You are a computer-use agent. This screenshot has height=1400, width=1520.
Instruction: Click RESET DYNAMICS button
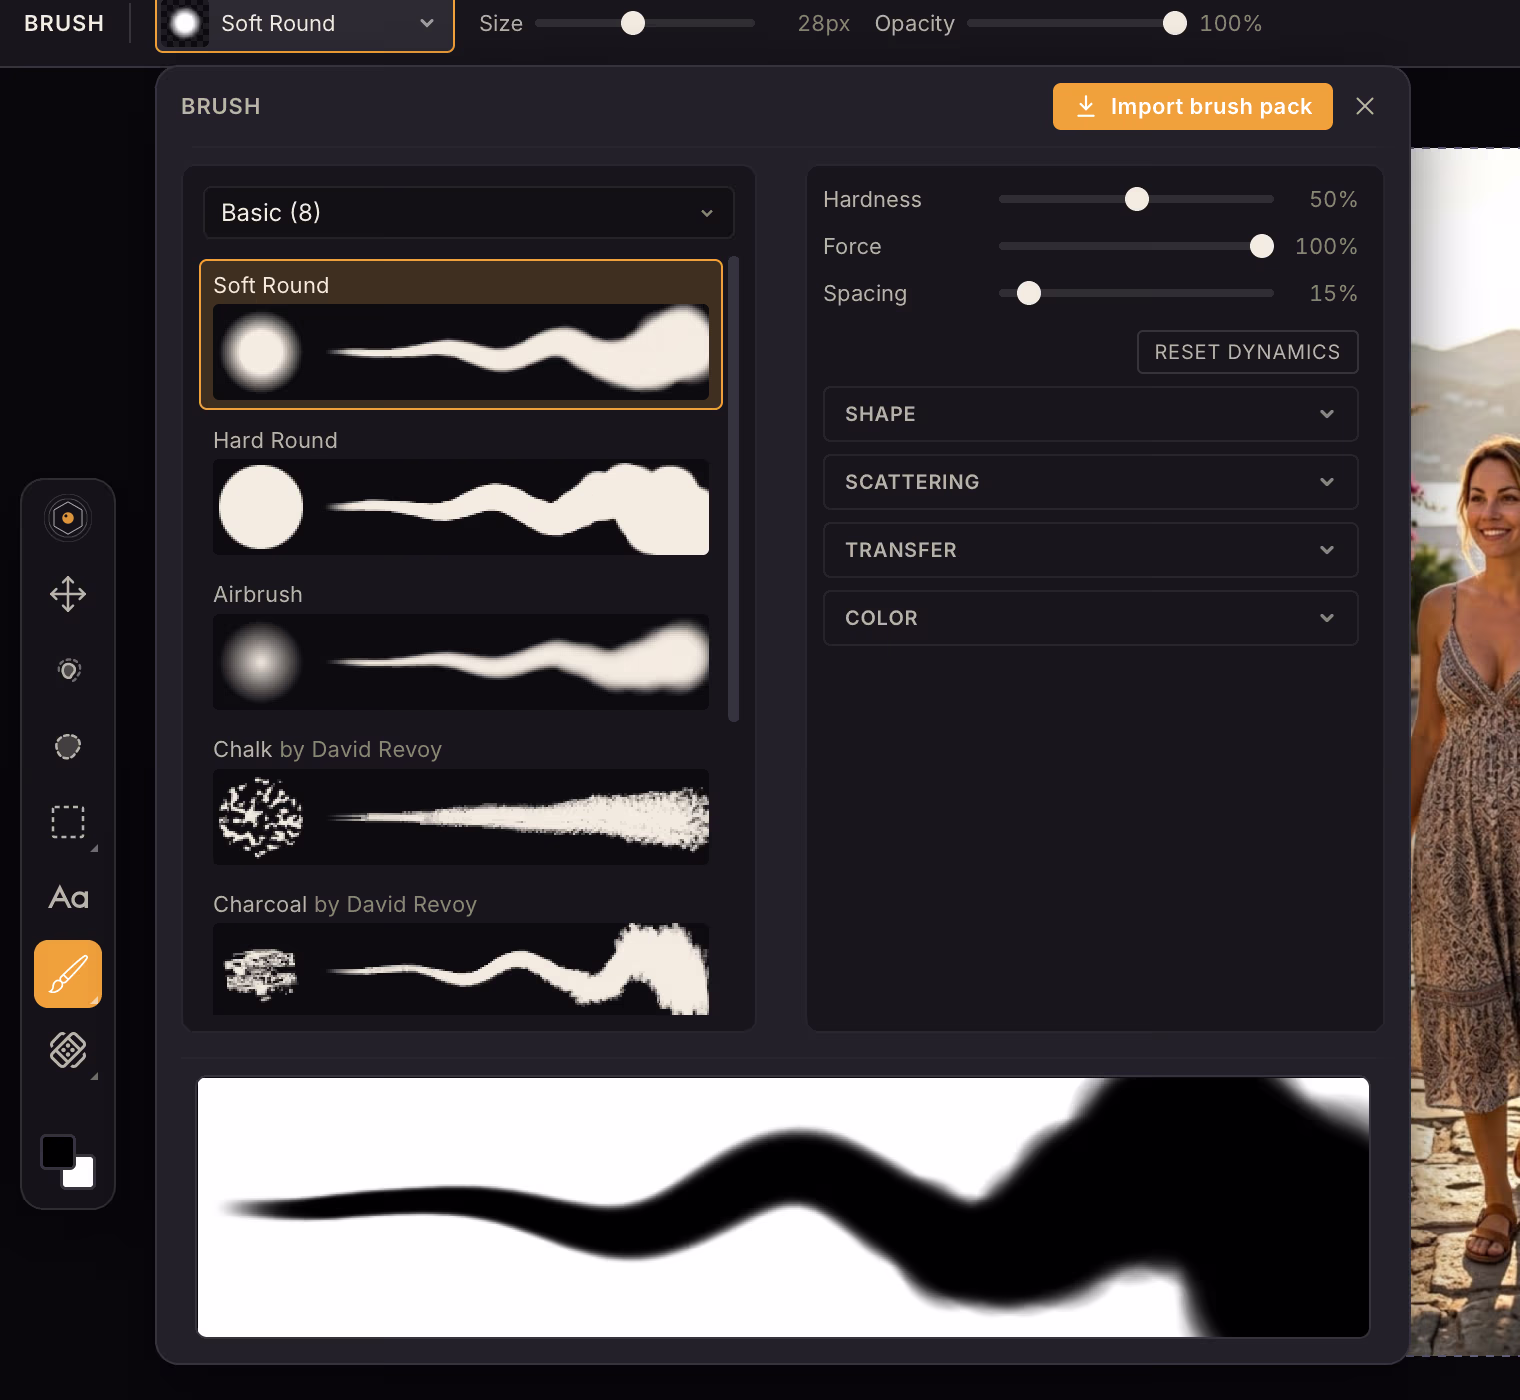coord(1248,352)
